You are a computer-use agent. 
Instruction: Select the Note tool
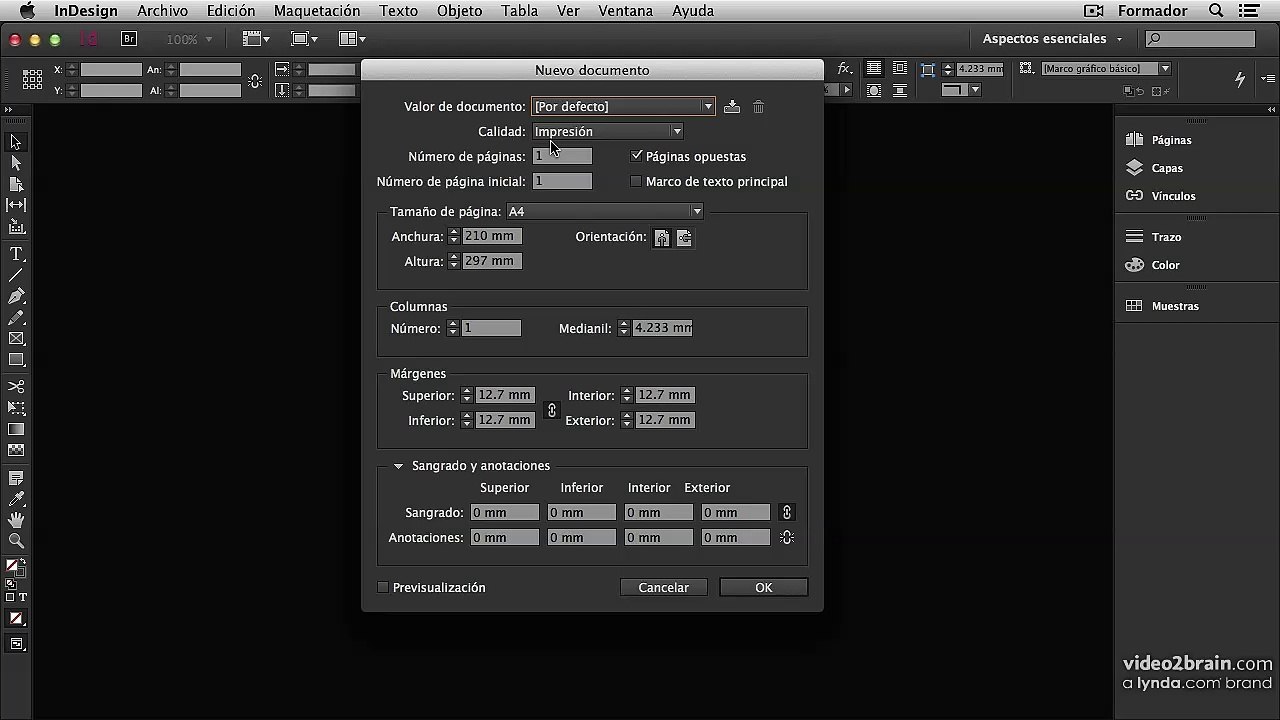coord(16,478)
